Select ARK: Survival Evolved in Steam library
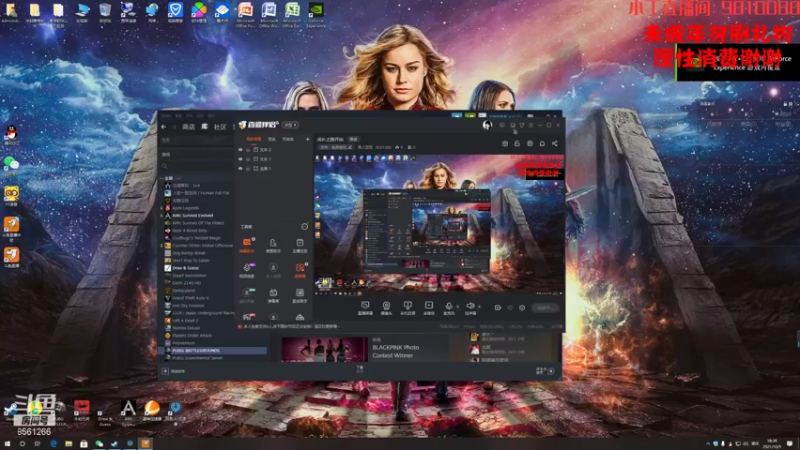800x450 pixels. [x=192, y=215]
